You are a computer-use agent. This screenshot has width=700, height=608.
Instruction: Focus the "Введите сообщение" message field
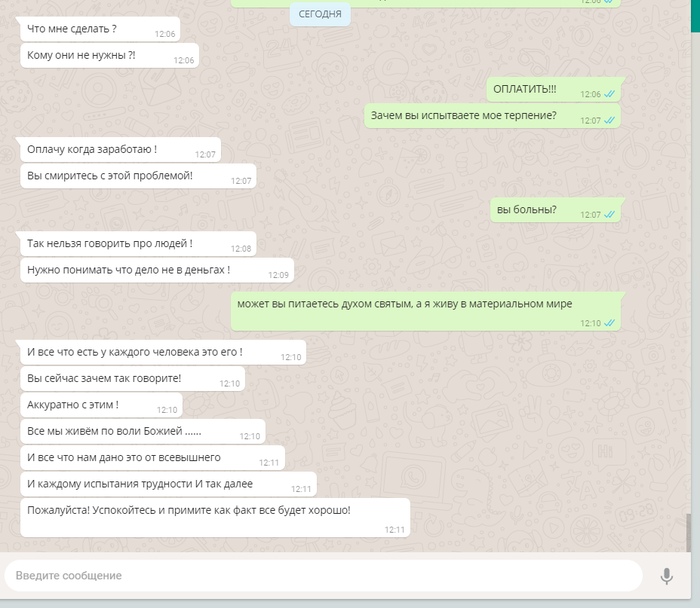[323, 575]
